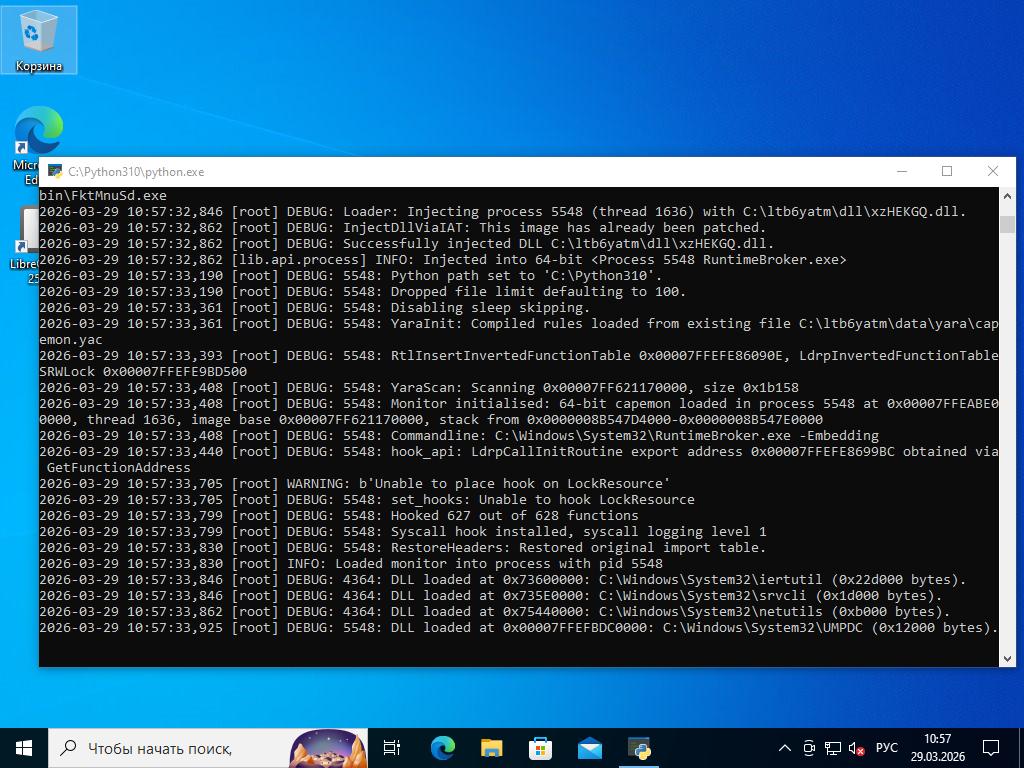Toggle the muted volume icon in system tray
Image resolution: width=1024 pixels, height=768 pixels.
[857, 748]
